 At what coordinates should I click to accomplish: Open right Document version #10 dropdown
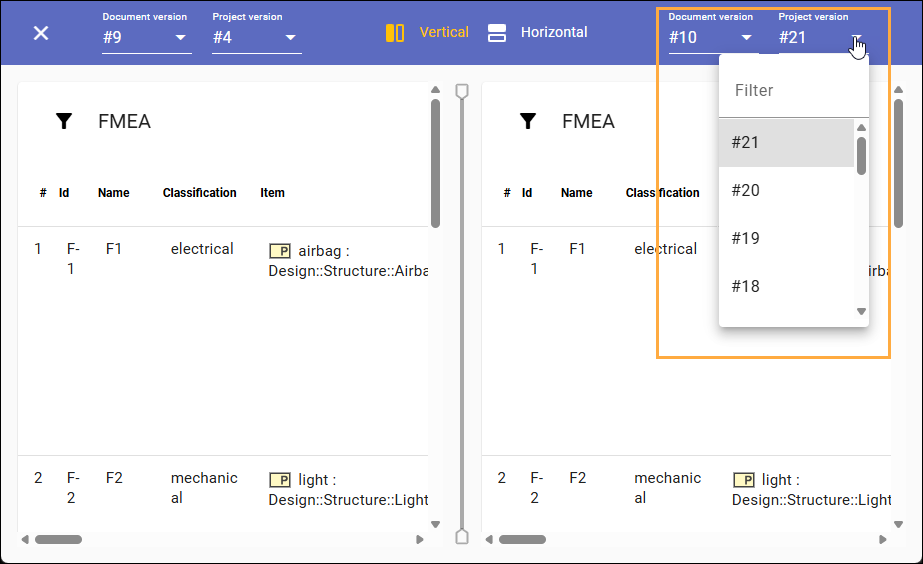click(711, 38)
